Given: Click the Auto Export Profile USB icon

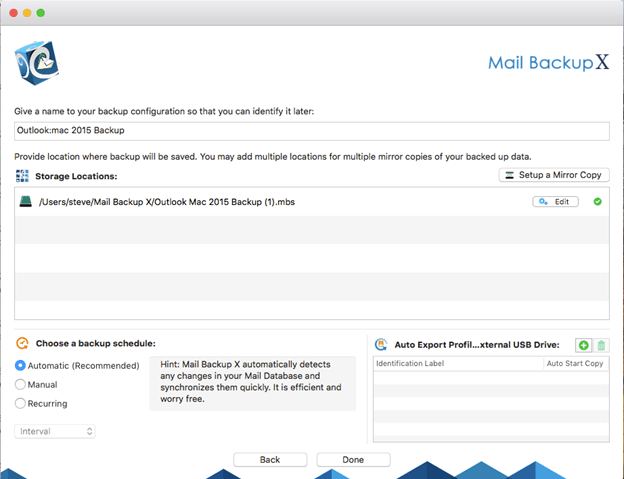Looking at the screenshot, I should click(381, 345).
